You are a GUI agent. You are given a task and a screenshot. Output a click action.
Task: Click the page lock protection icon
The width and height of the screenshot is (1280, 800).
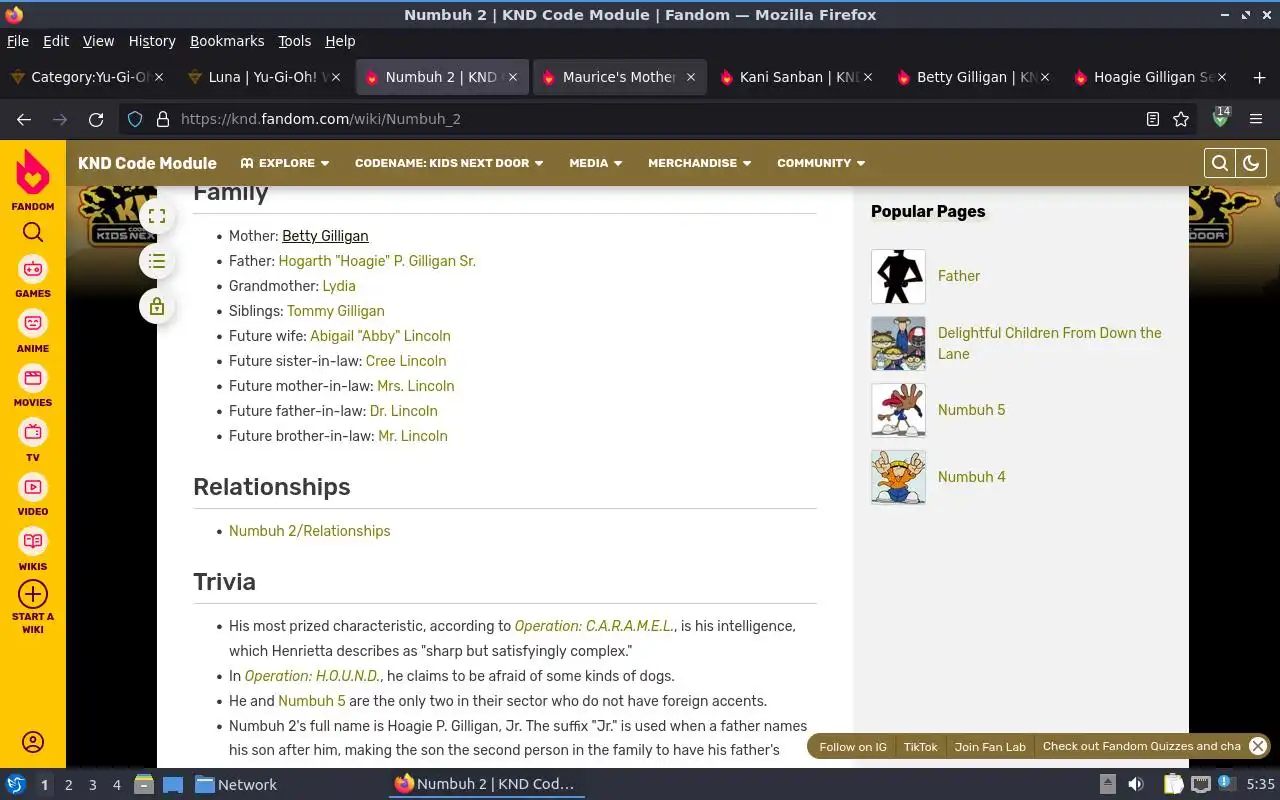[157, 306]
